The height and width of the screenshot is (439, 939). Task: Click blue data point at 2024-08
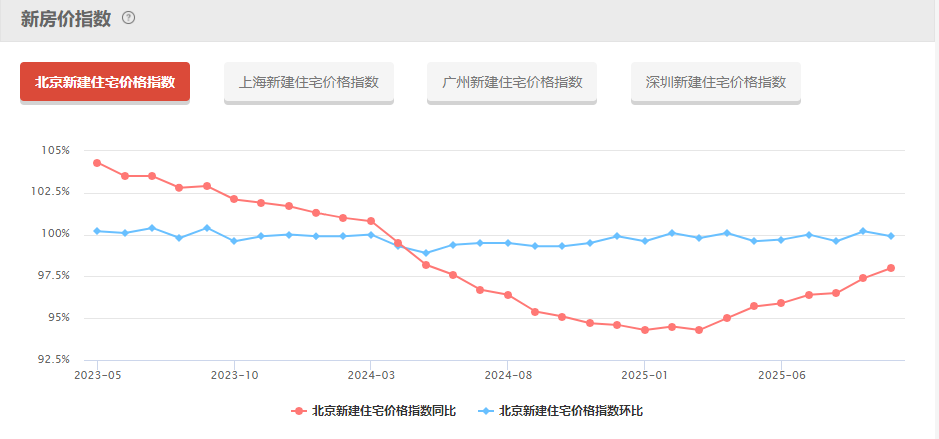[508, 243]
